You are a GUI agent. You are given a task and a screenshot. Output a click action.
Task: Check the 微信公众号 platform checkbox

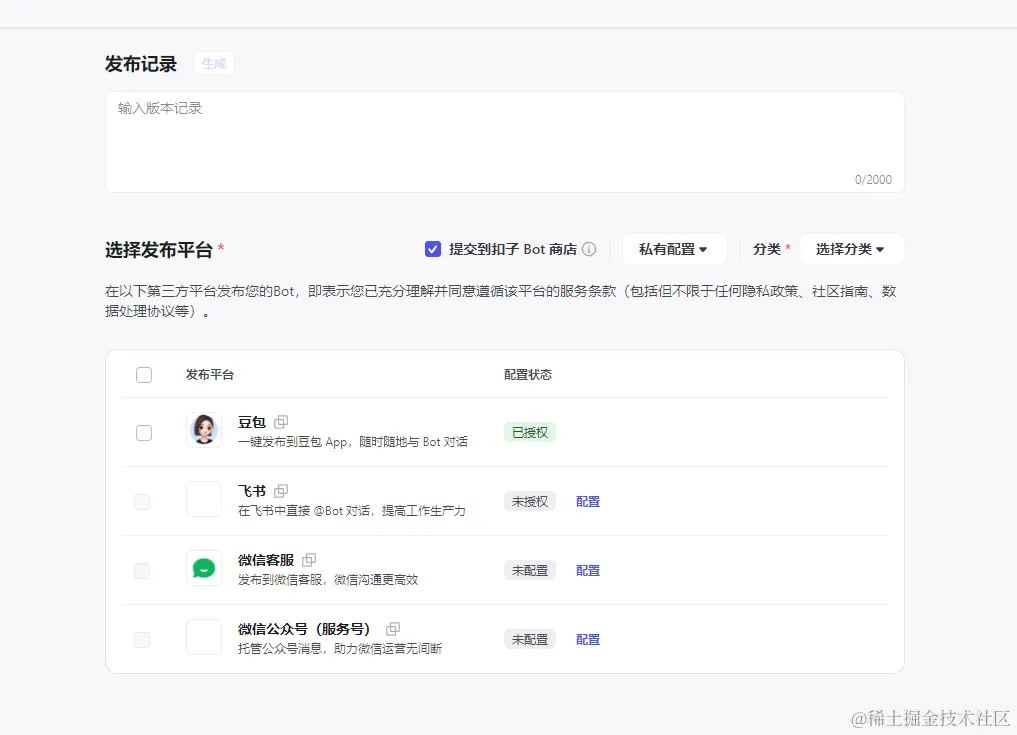142,640
